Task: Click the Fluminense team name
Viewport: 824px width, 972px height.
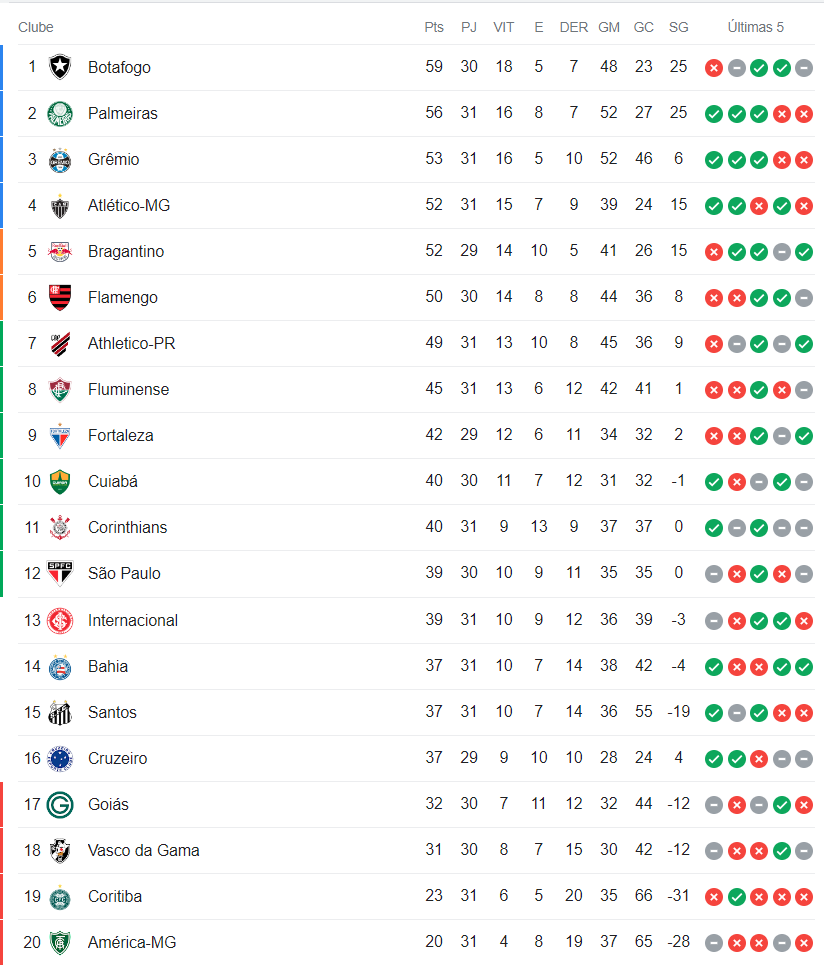Action: [x=128, y=389]
